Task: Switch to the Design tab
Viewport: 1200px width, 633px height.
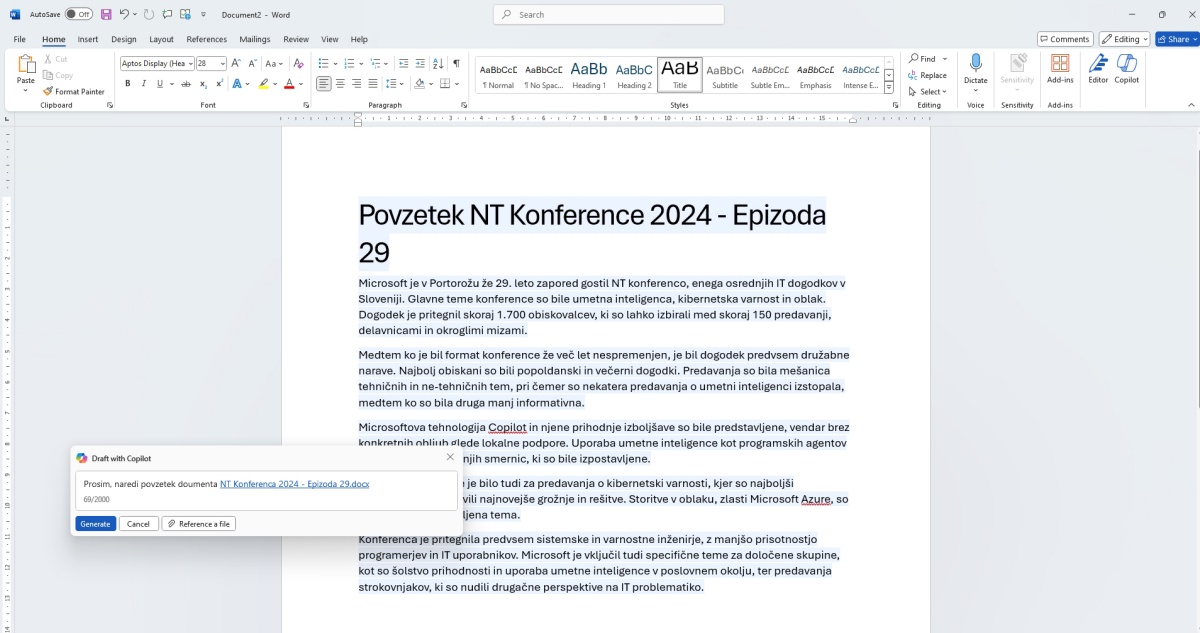Action: tap(124, 39)
